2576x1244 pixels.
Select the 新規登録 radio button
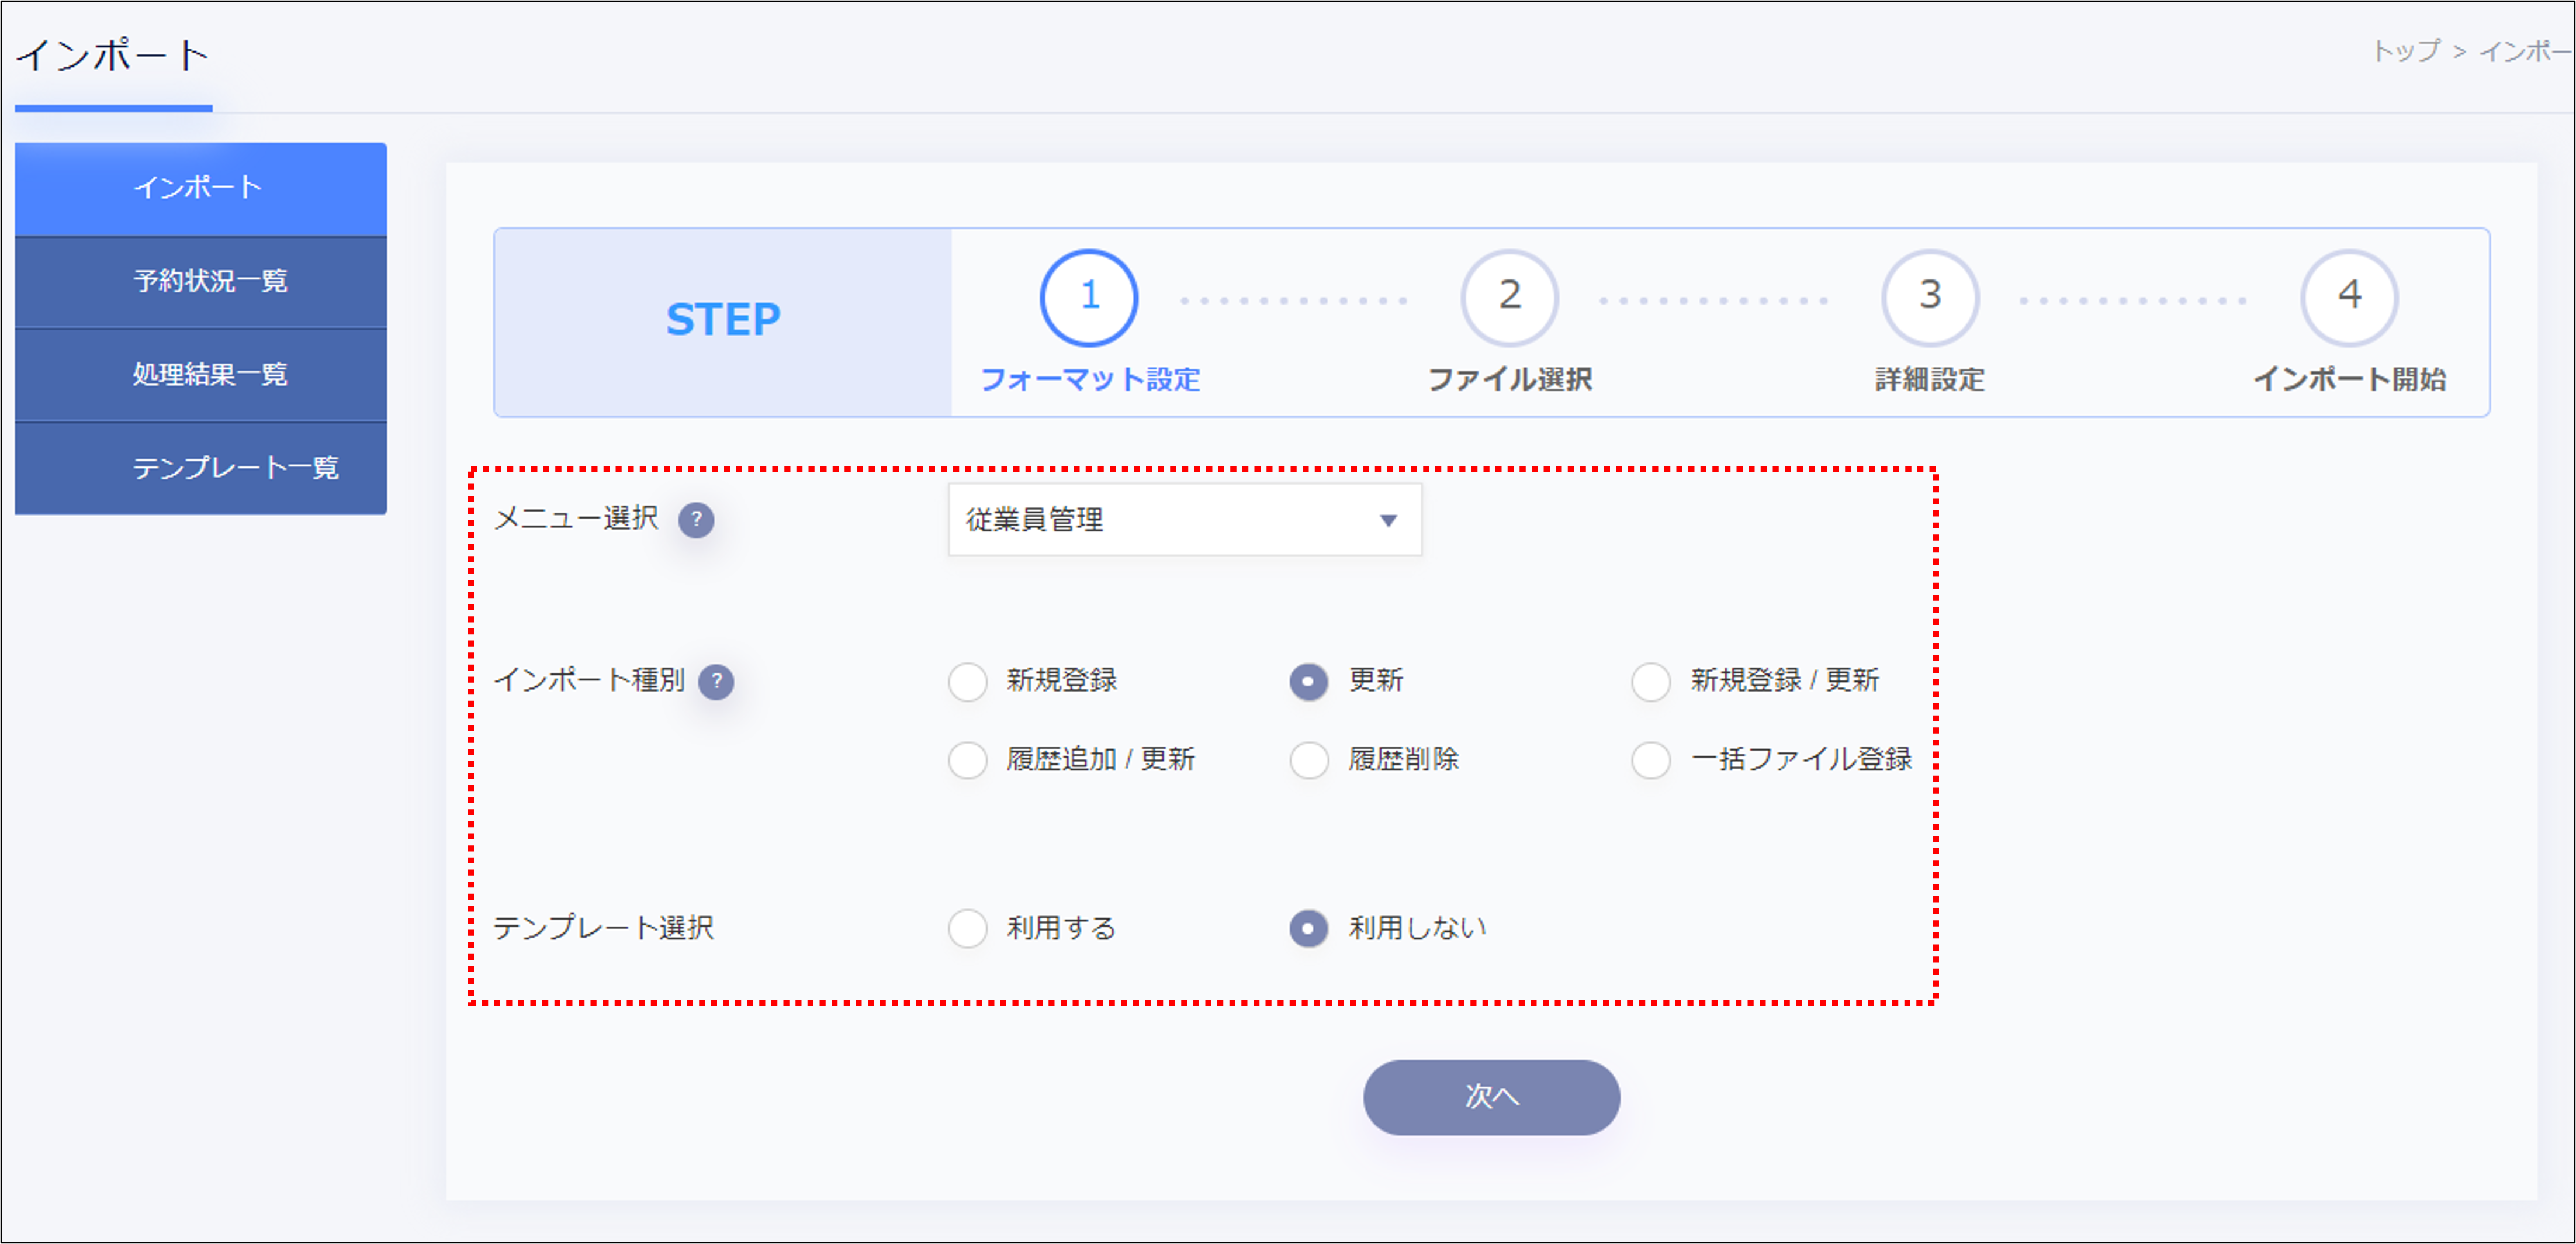pos(966,681)
